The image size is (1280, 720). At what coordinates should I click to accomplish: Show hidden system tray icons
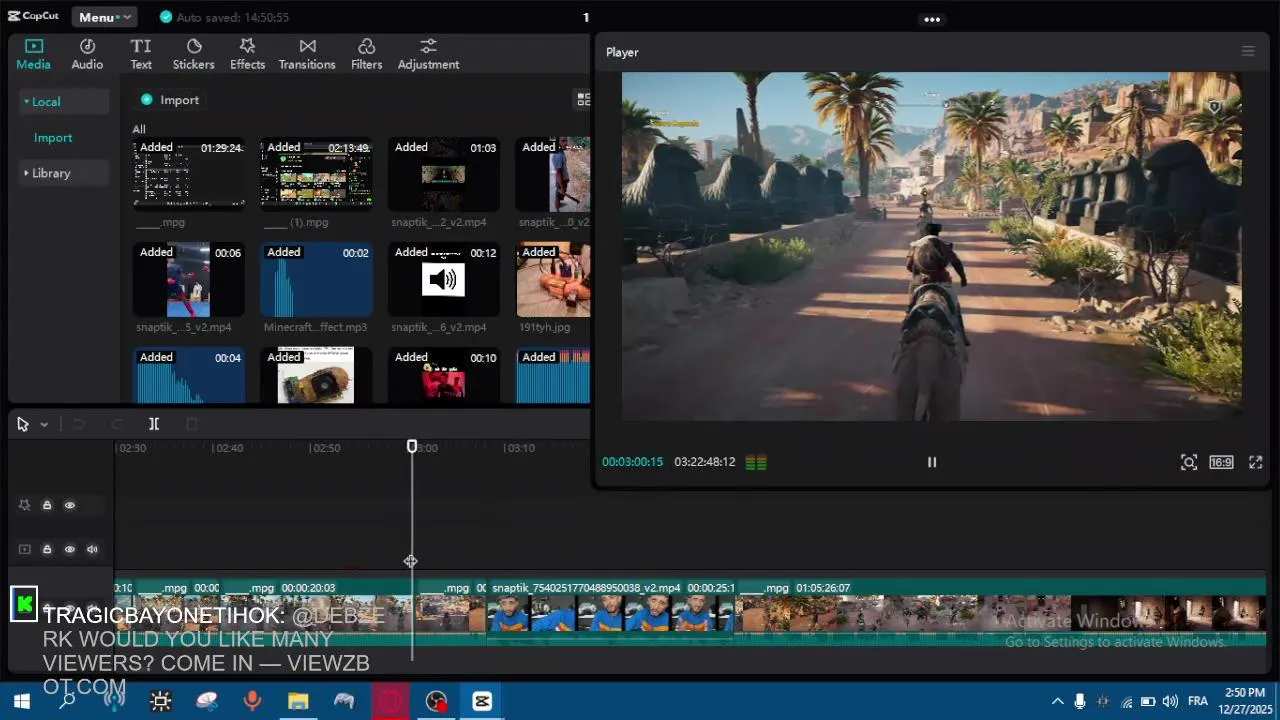[1057, 701]
